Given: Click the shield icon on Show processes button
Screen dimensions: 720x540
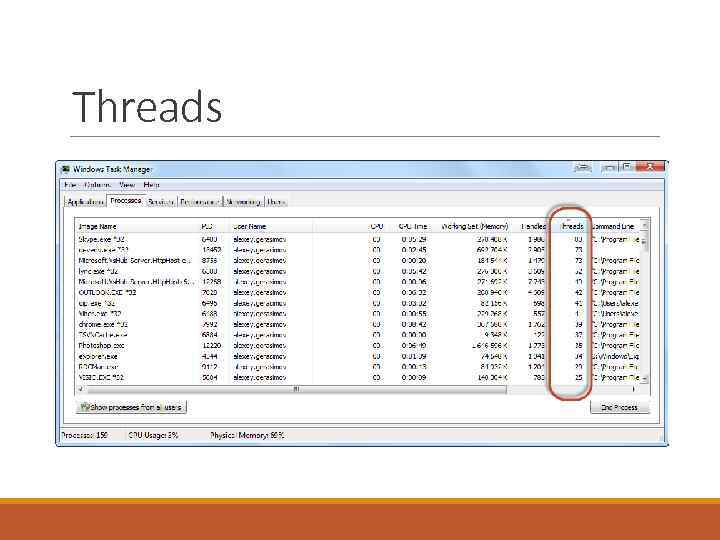Looking at the screenshot, I should tap(84, 407).
